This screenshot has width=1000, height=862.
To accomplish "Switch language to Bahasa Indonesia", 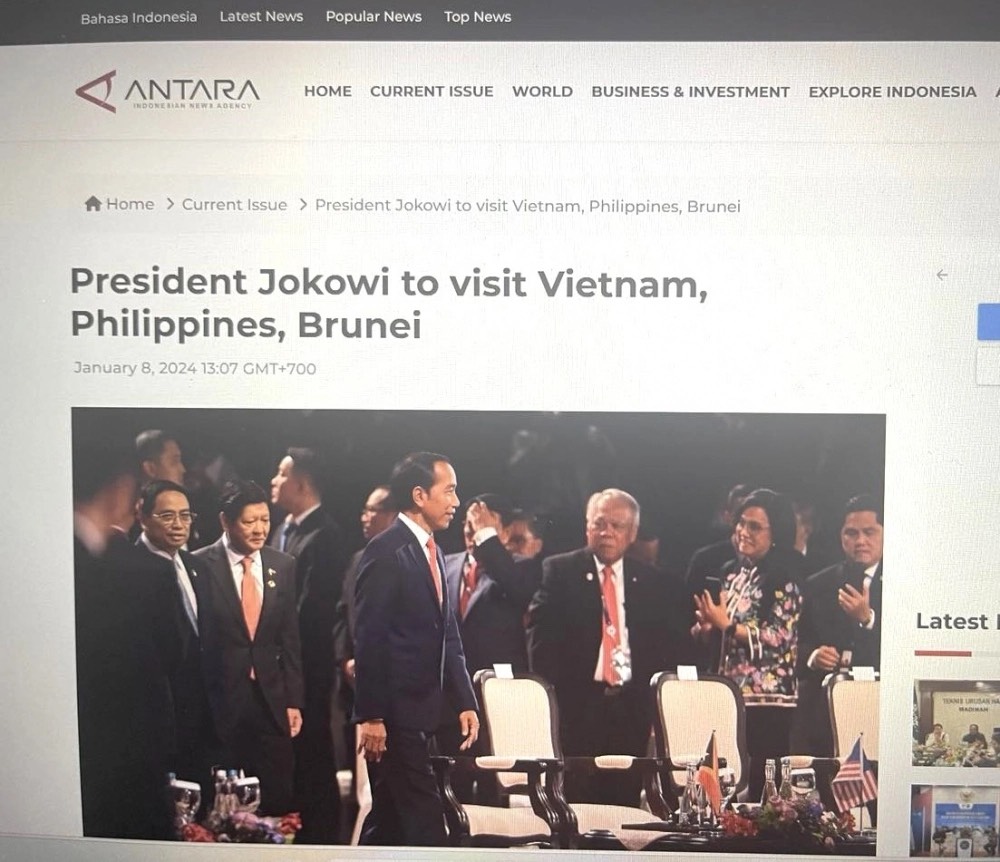I will [138, 18].
